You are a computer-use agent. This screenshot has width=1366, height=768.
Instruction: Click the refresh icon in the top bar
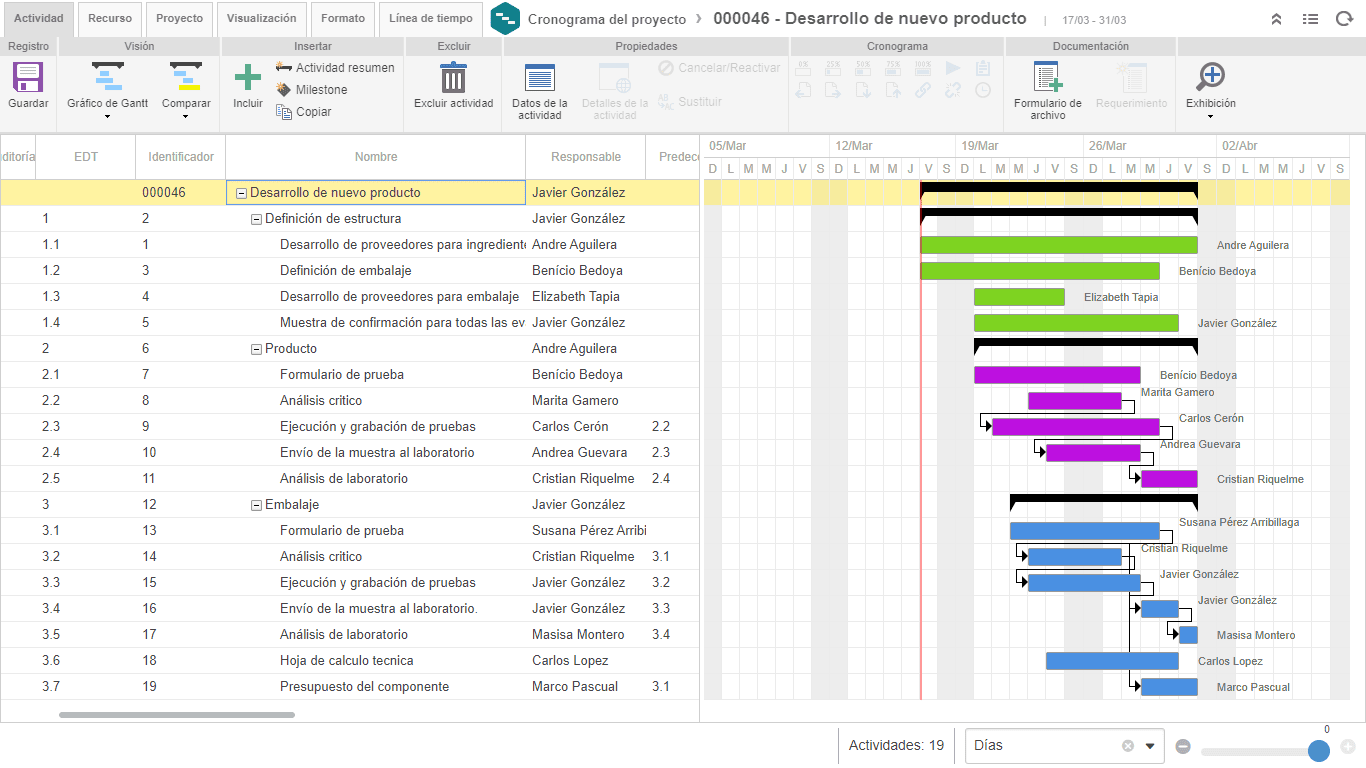coord(1345,18)
